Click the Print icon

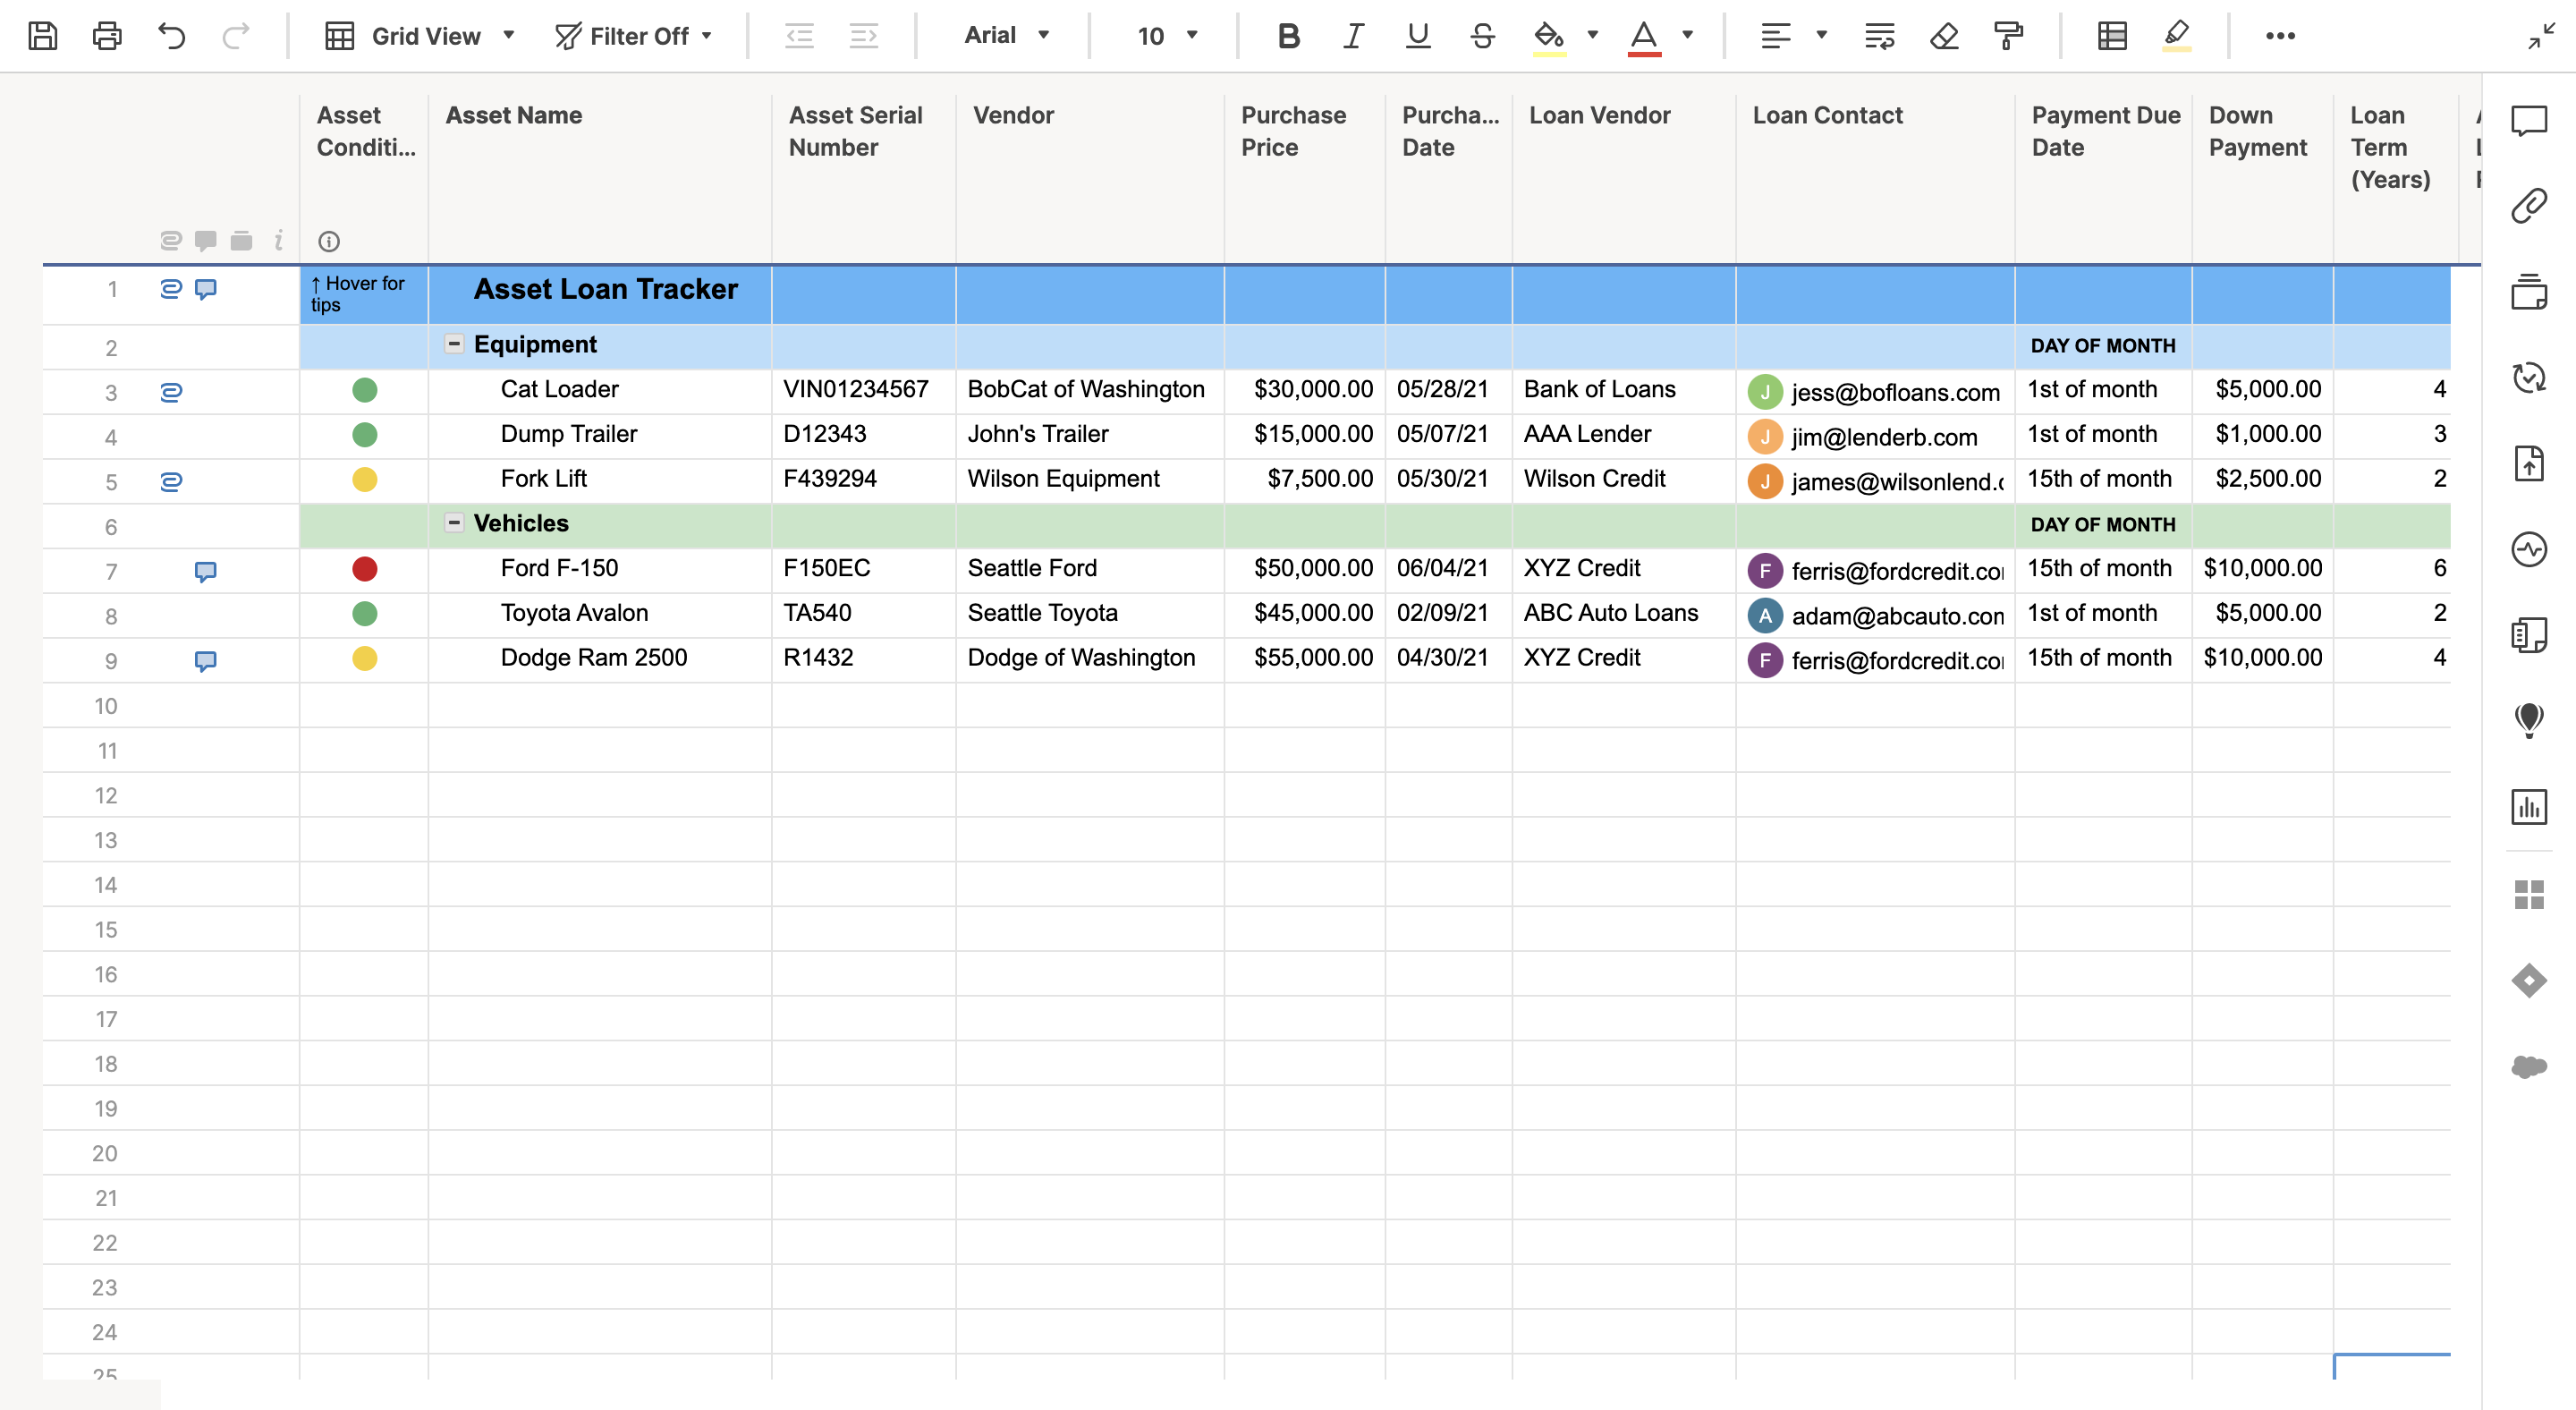click(x=107, y=36)
